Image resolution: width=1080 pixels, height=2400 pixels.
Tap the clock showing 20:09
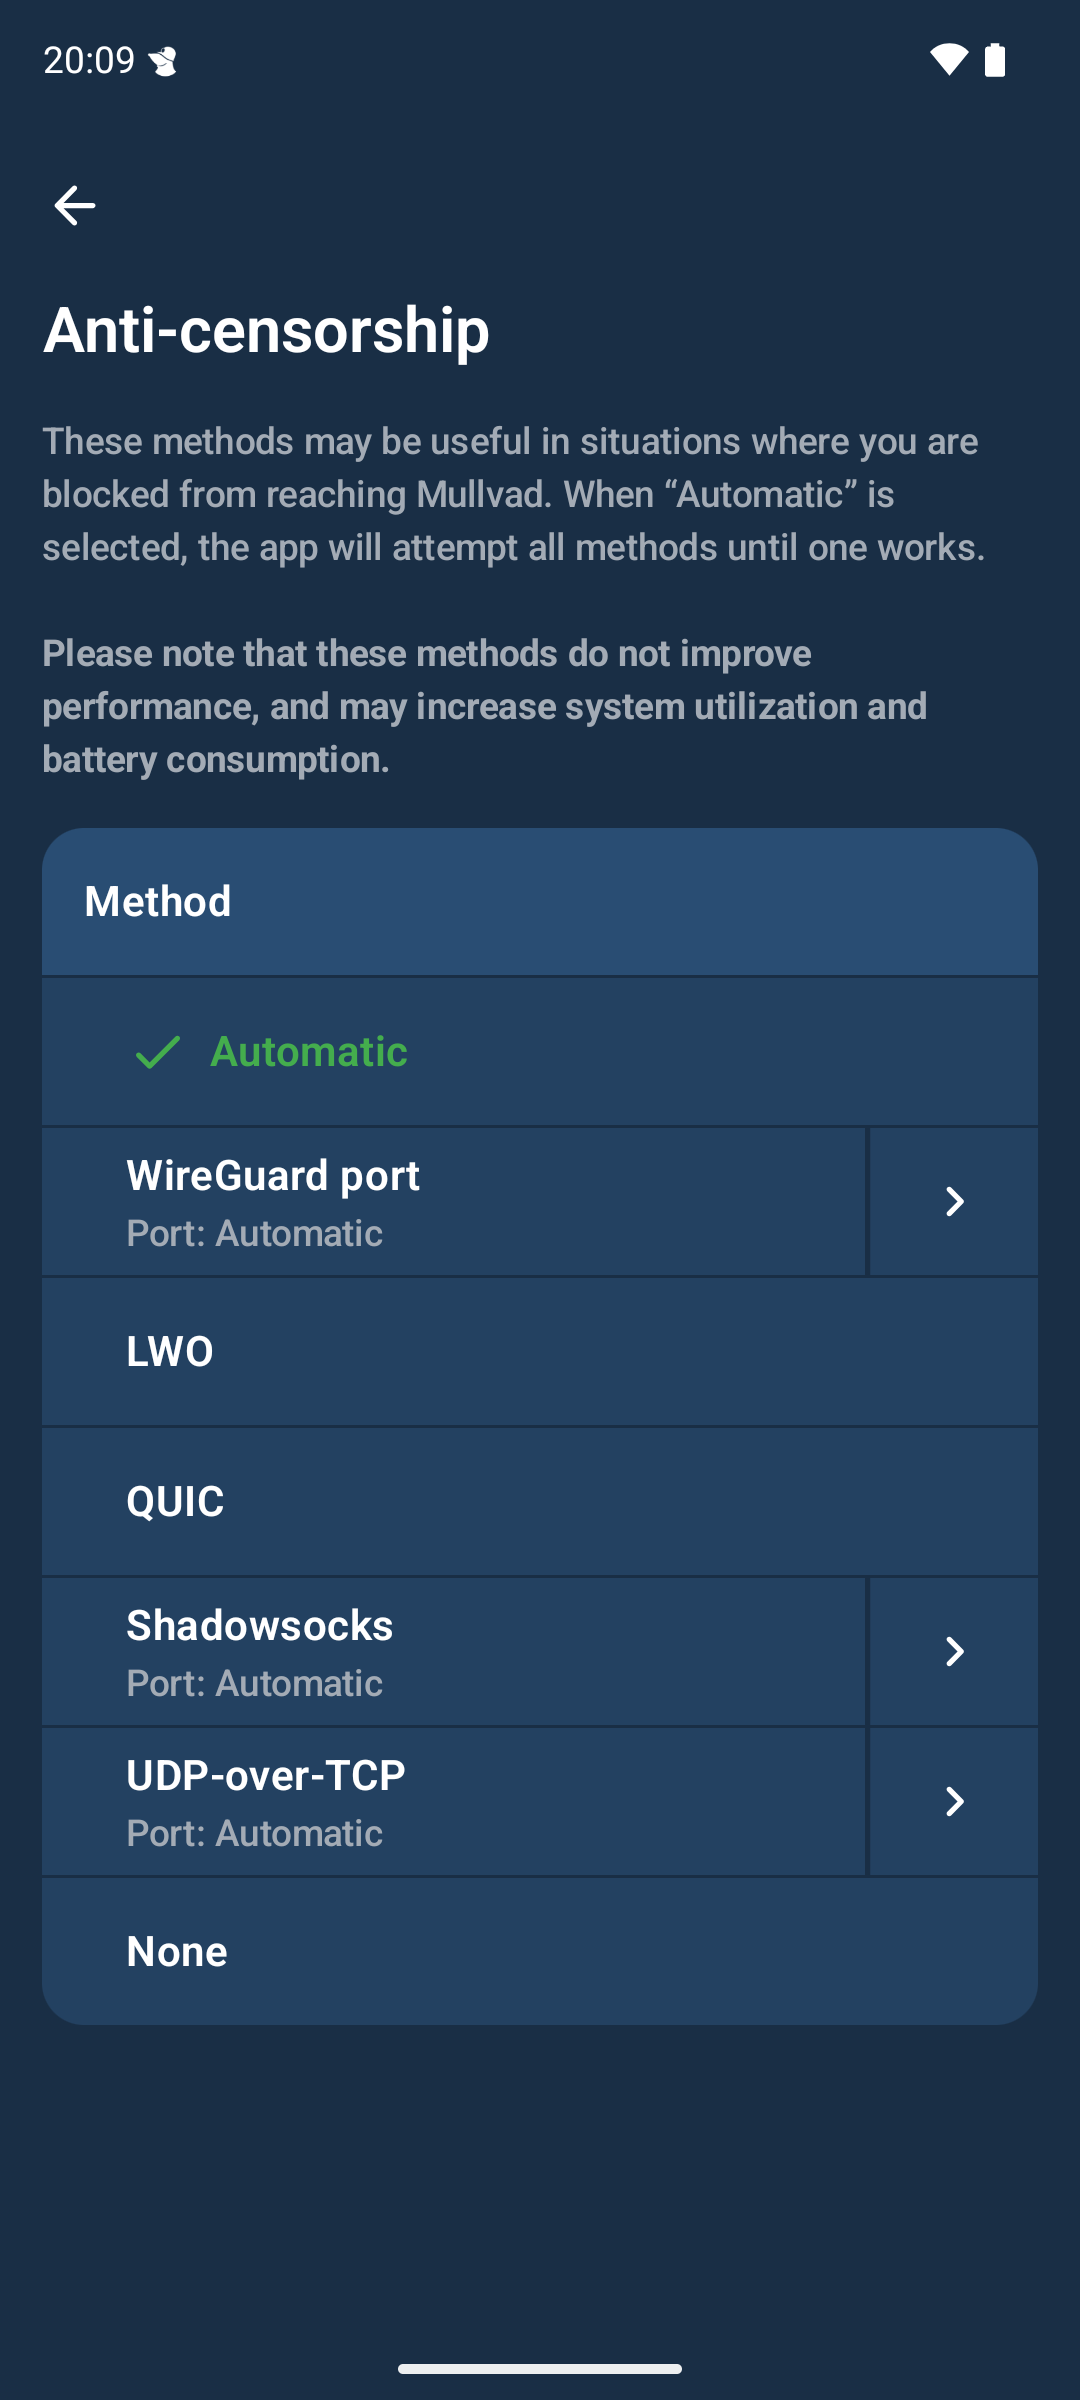tap(88, 61)
